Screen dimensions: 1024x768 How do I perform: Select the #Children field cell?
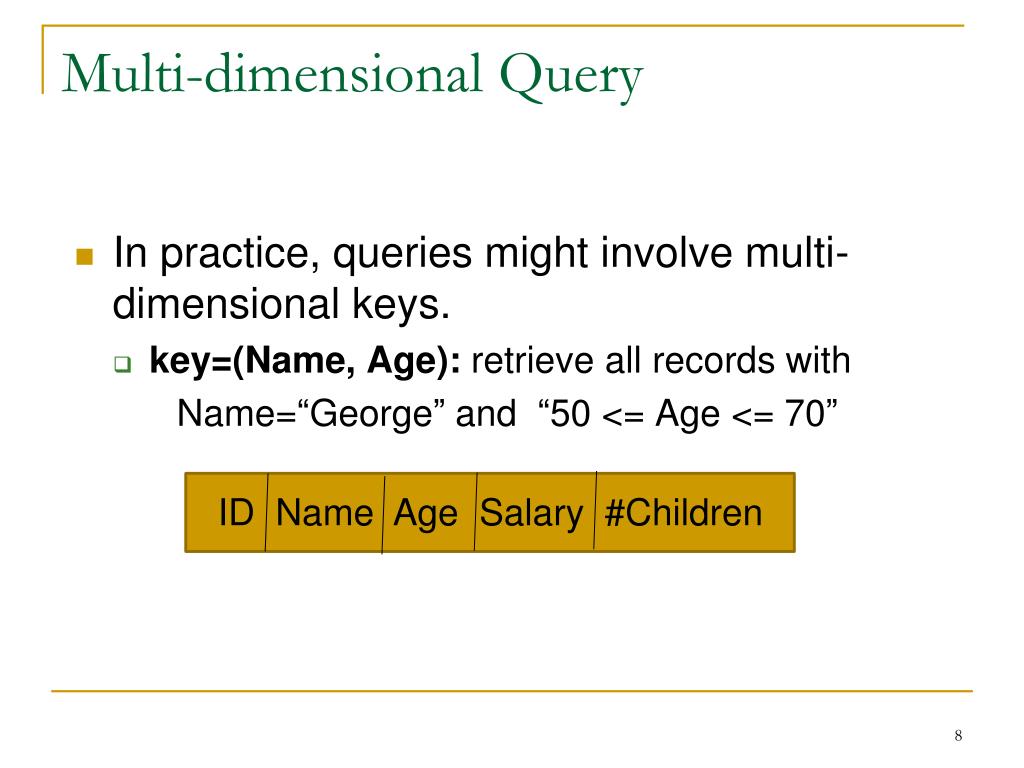pos(694,512)
